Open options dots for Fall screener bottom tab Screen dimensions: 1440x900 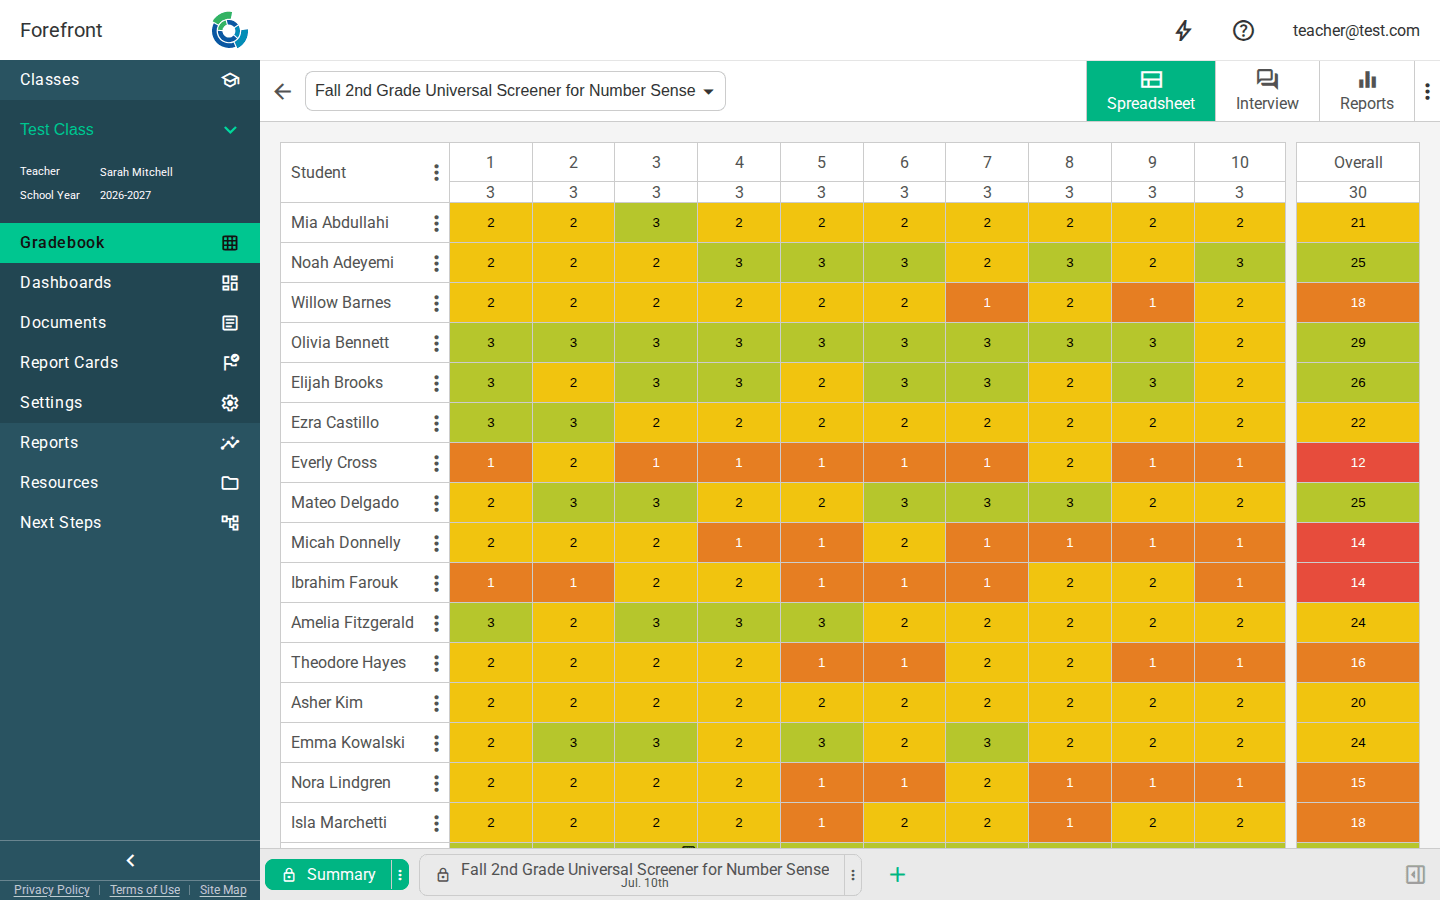pyautogui.click(x=853, y=874)
